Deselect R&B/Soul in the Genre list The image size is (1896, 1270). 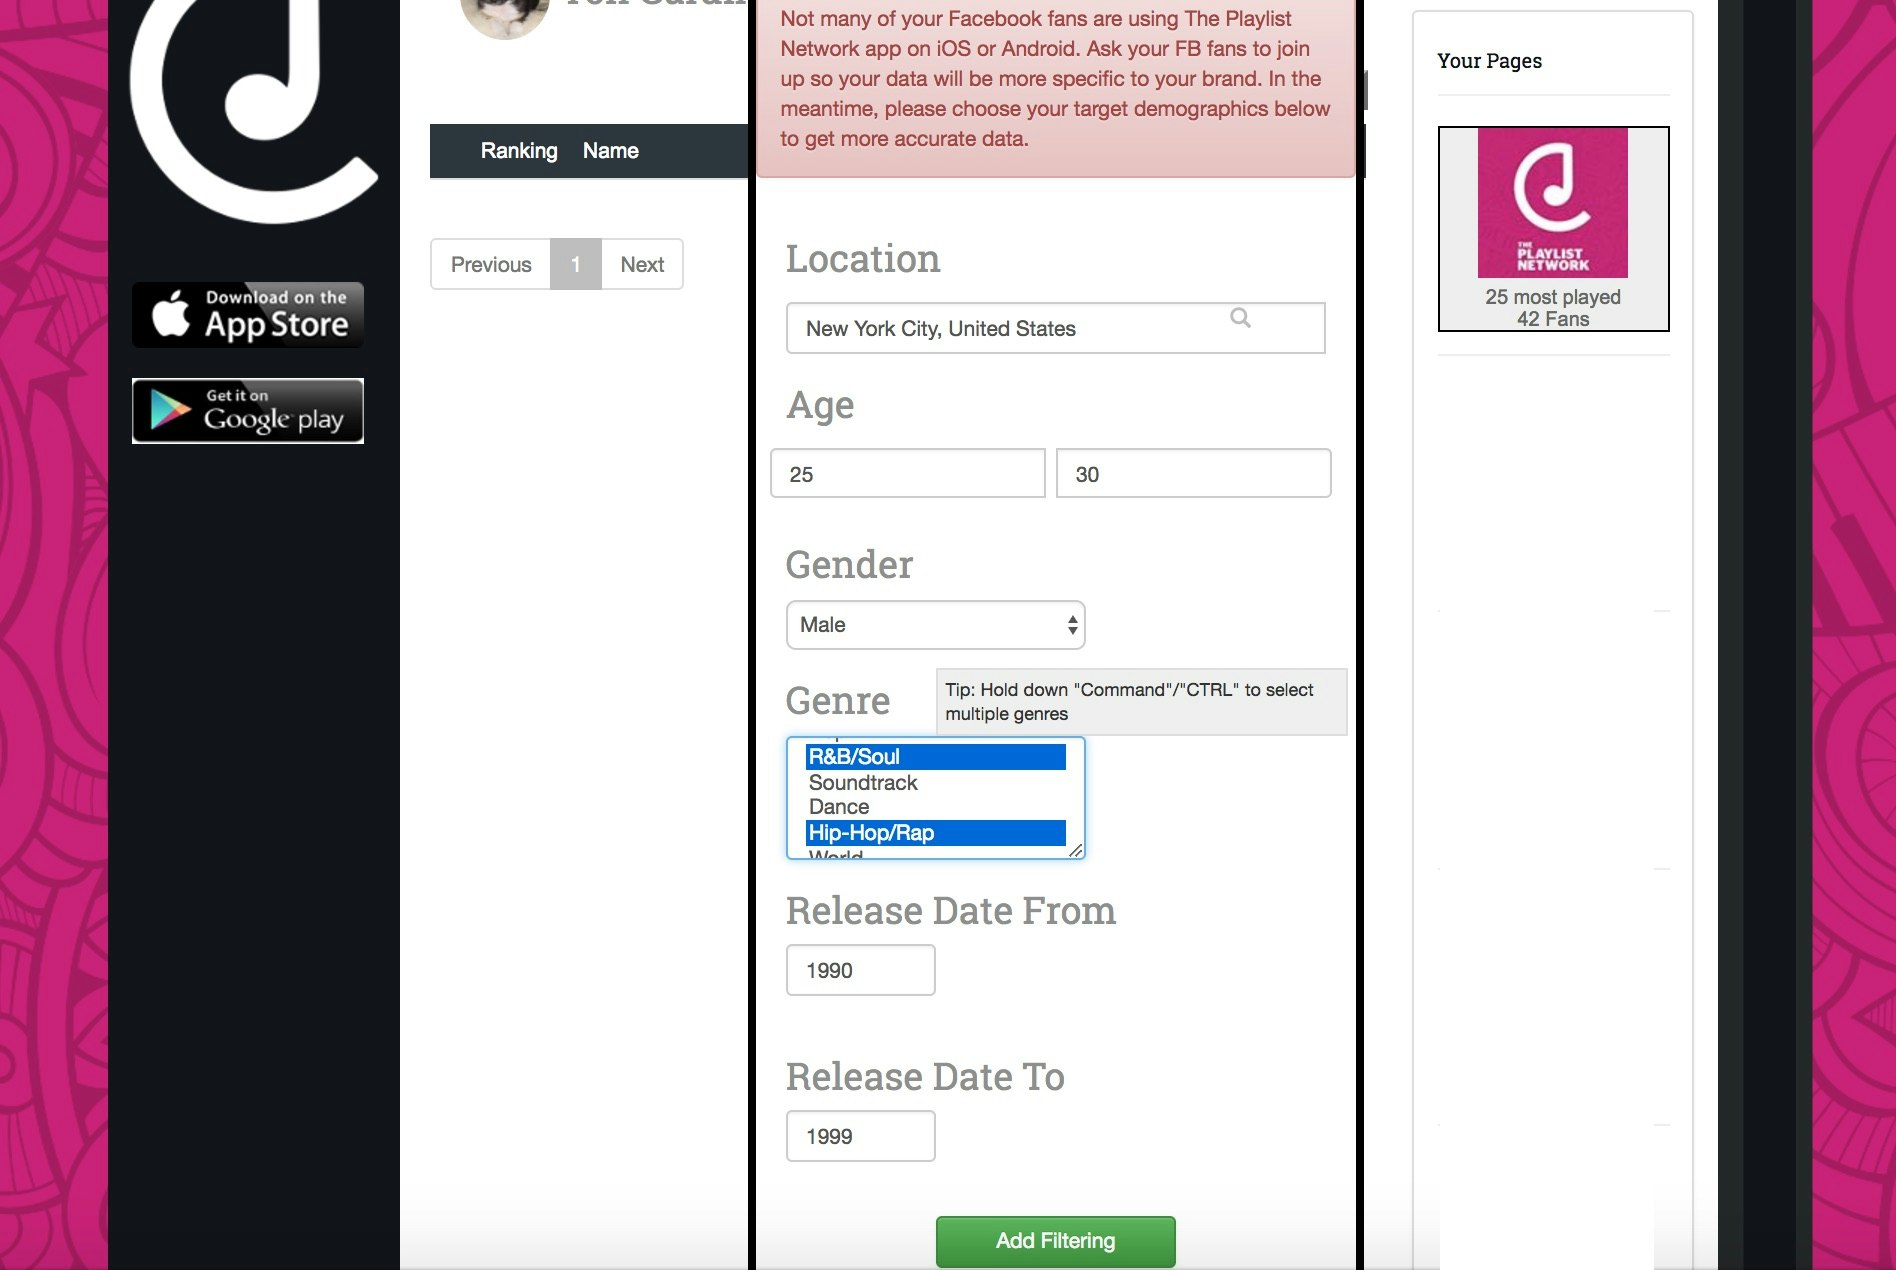pos(856,757)
